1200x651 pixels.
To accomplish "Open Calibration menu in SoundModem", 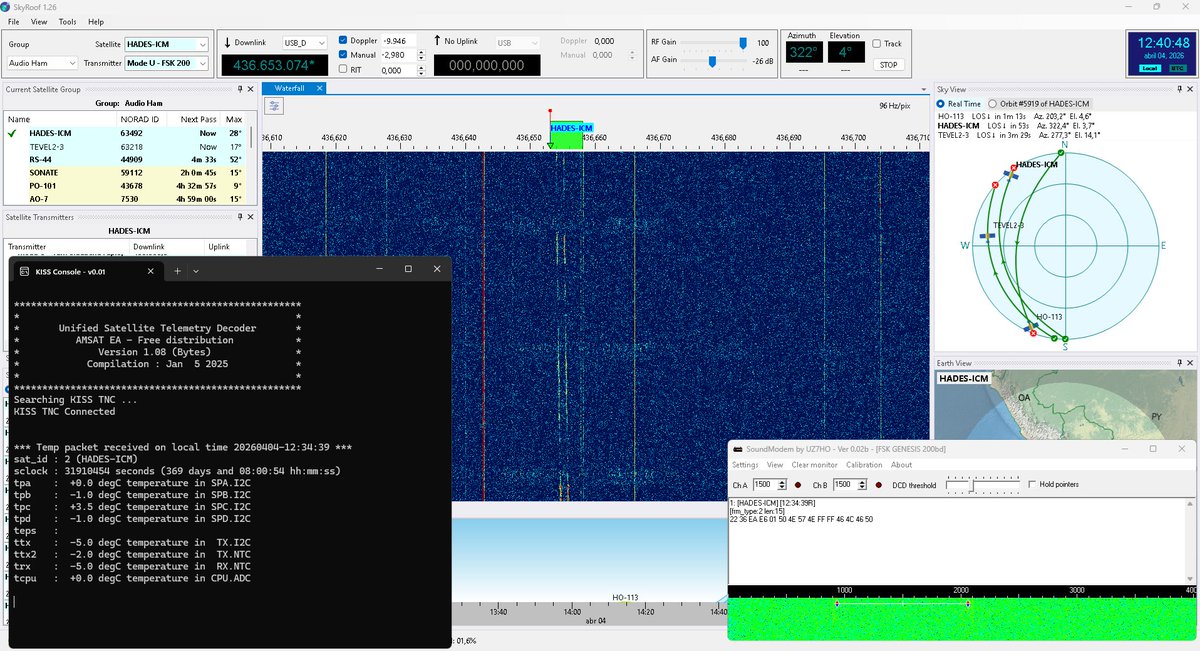I will [864, 465].
